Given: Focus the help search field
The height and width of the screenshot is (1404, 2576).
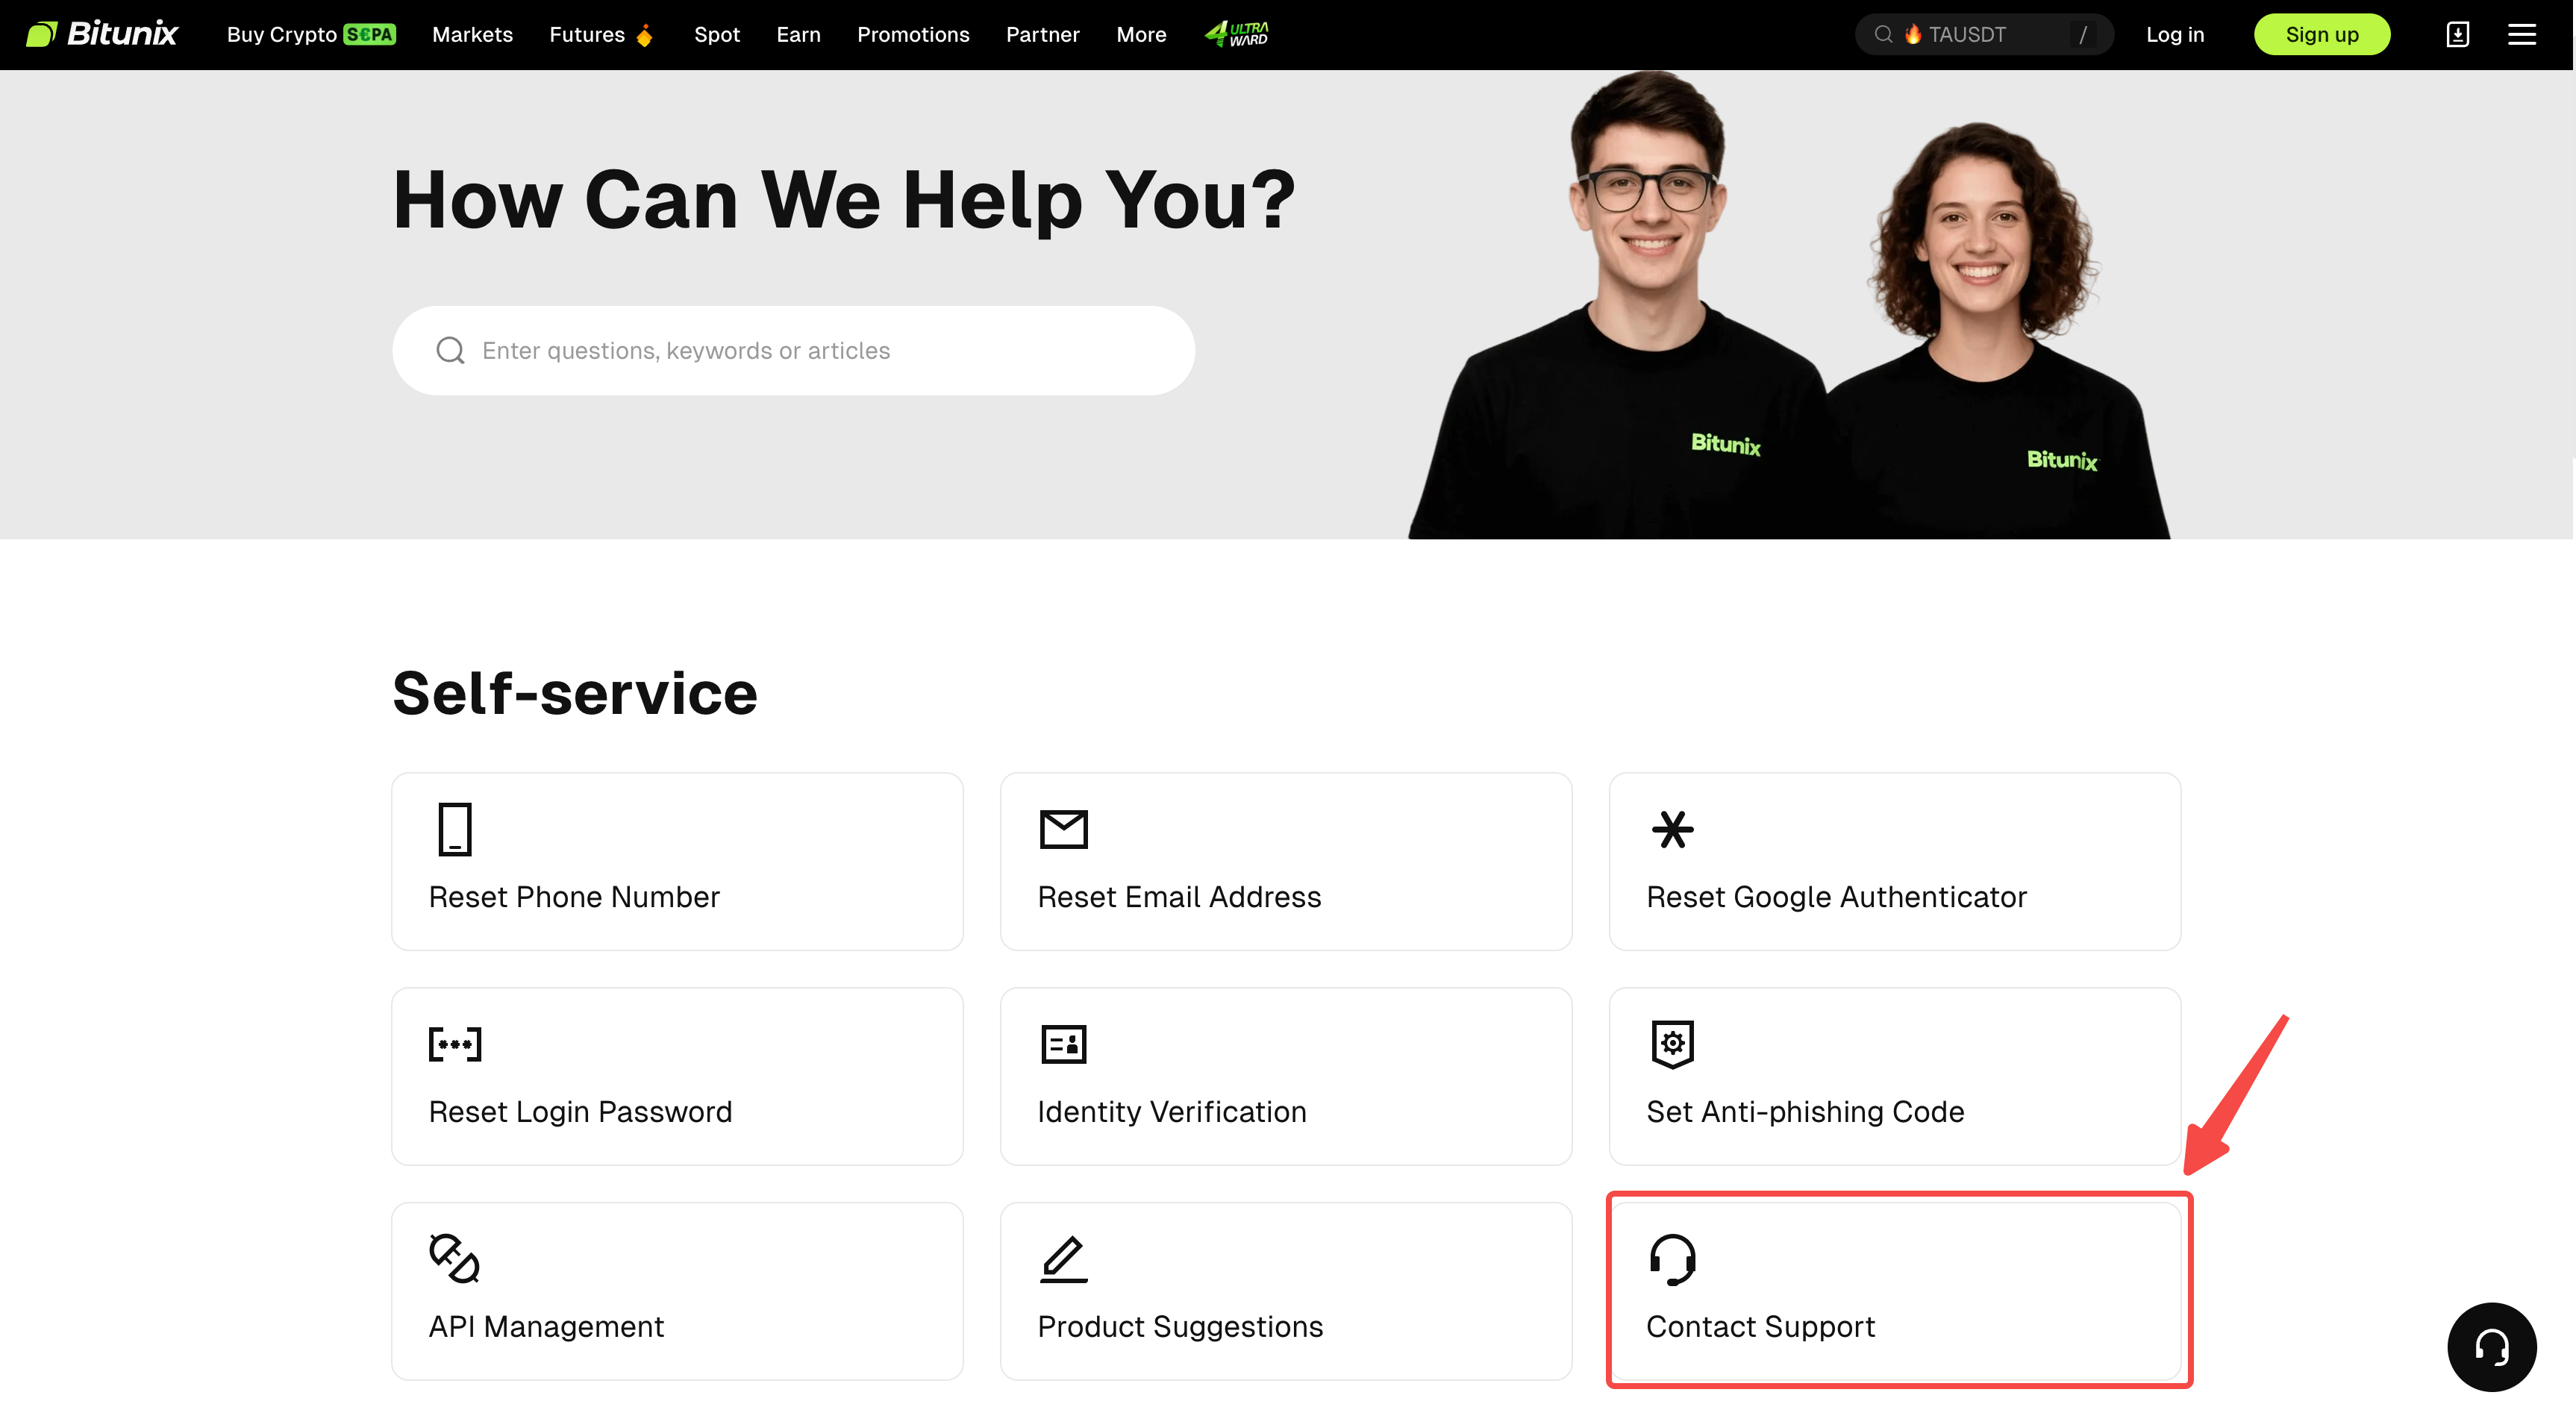Looking at the screenshot, I should 793,351.
